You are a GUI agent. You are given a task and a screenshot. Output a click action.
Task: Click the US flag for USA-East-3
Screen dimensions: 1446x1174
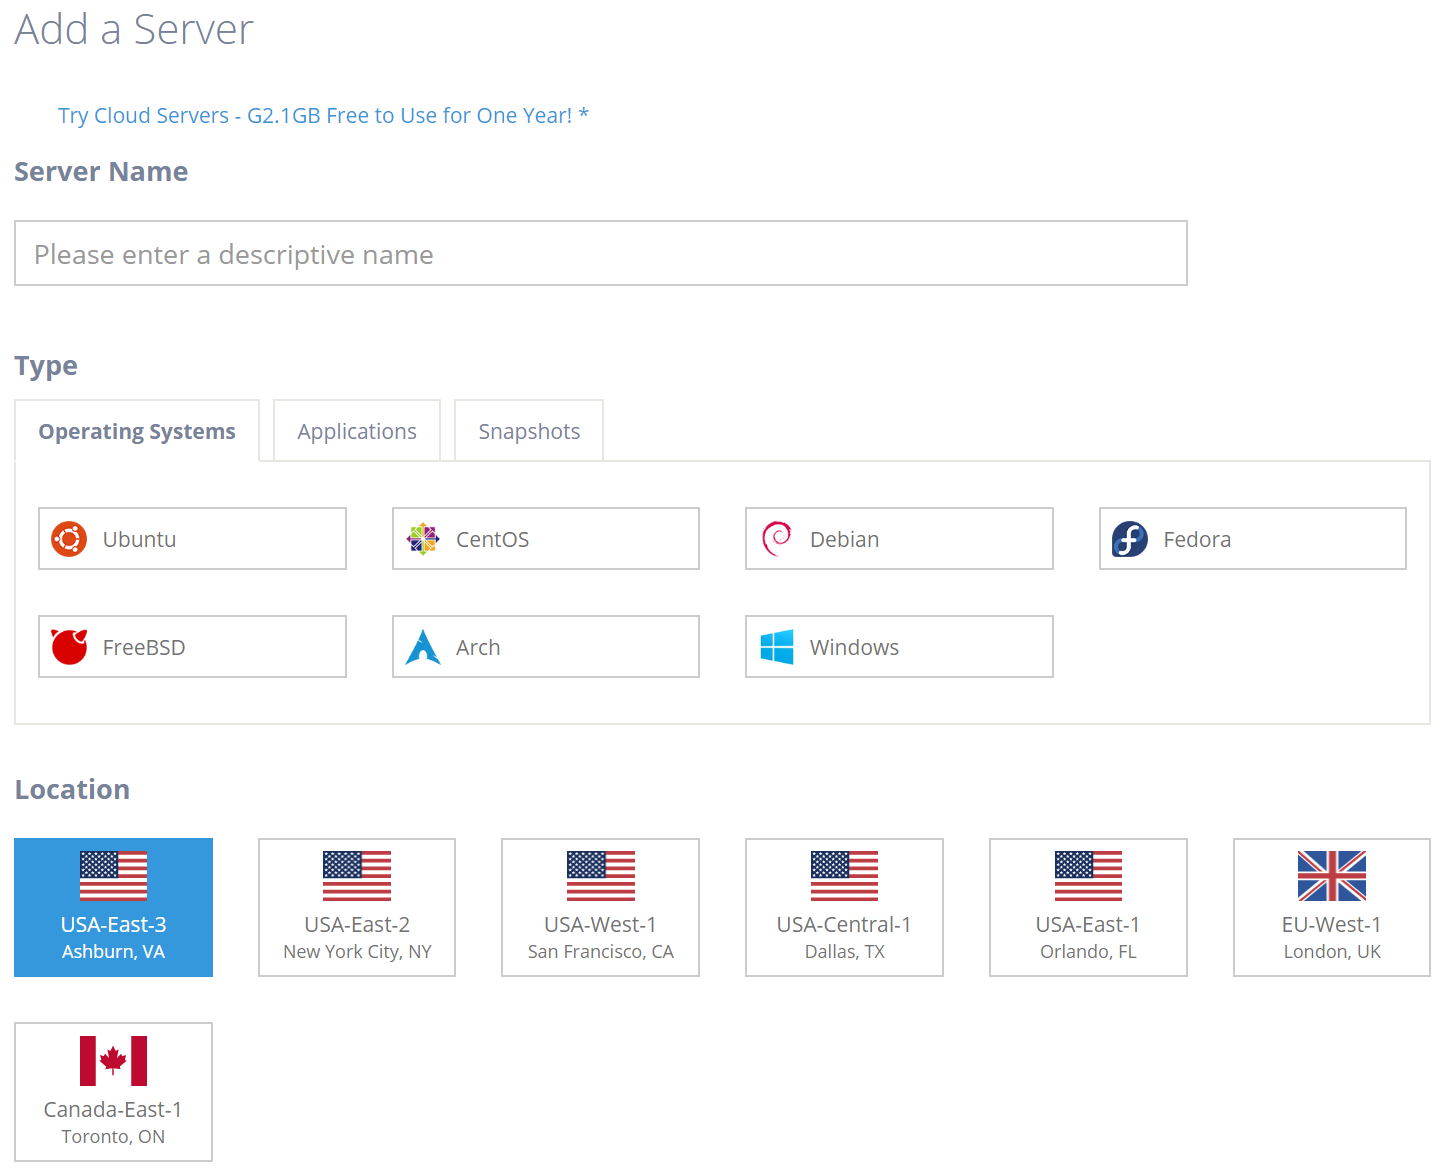(x=114, y=876)
